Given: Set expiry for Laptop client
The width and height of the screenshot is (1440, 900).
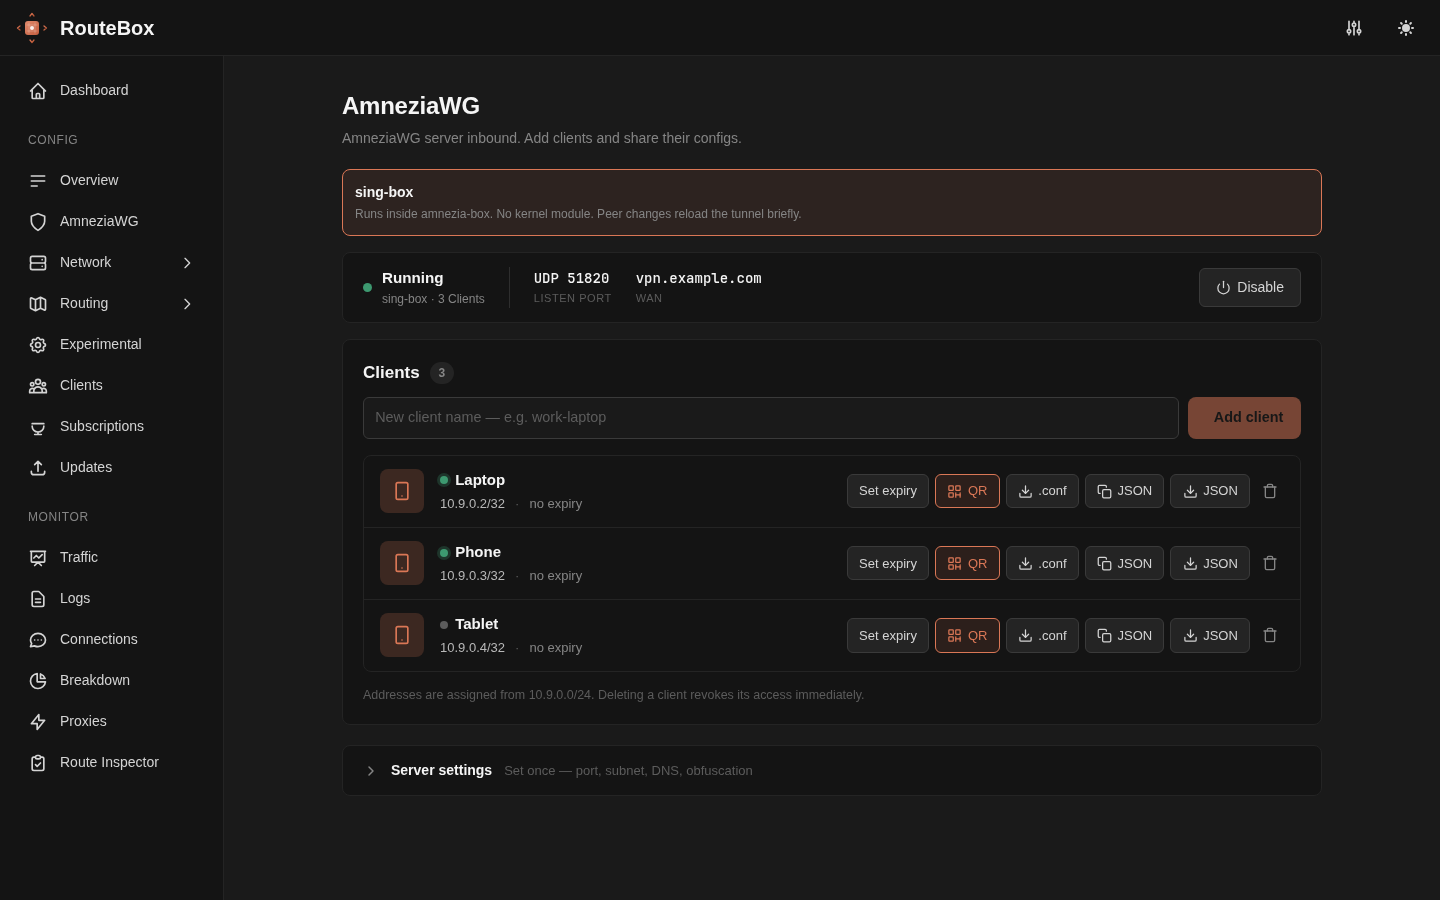Looking at the screenshot, I should (x=888, y=491).
